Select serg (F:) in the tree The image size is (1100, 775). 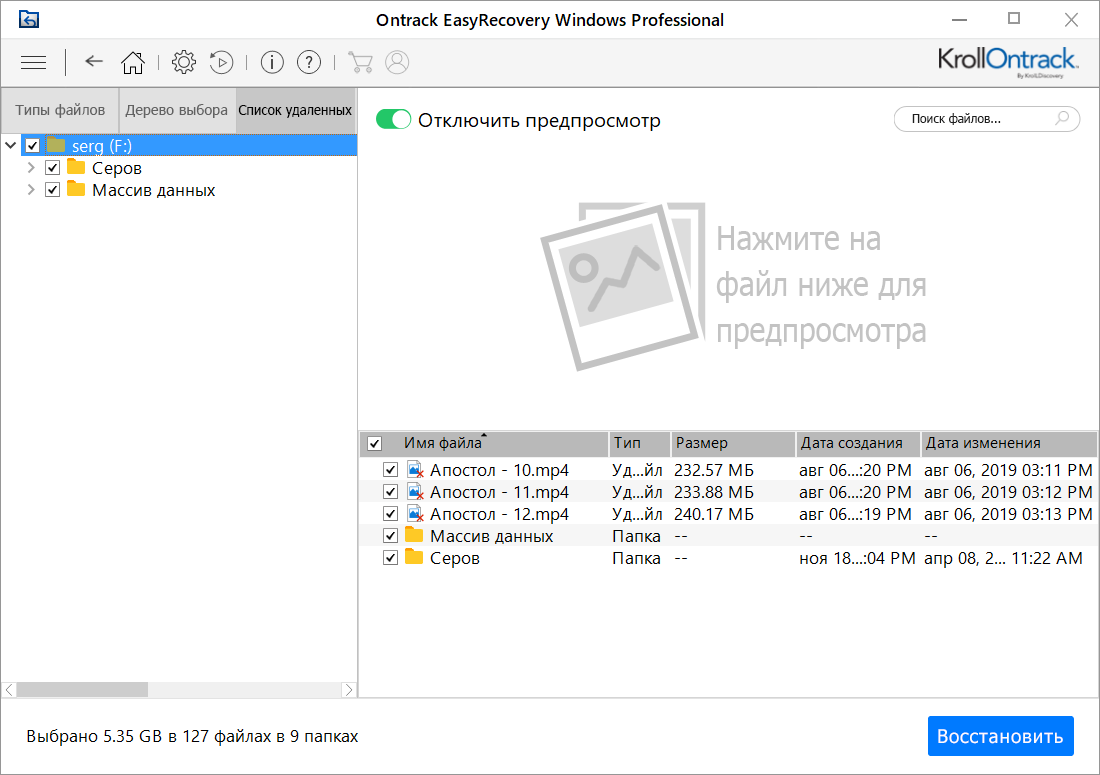coord(102,145)
